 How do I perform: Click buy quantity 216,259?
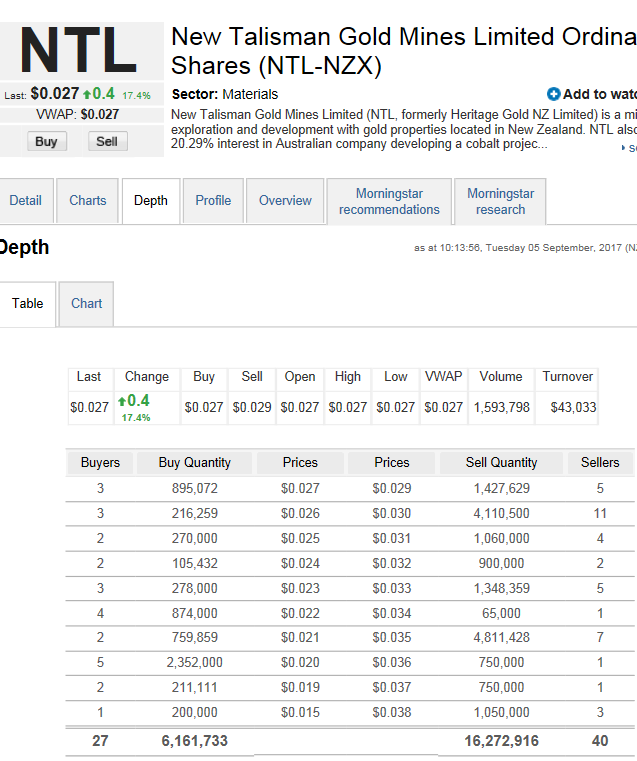[195, 513]
